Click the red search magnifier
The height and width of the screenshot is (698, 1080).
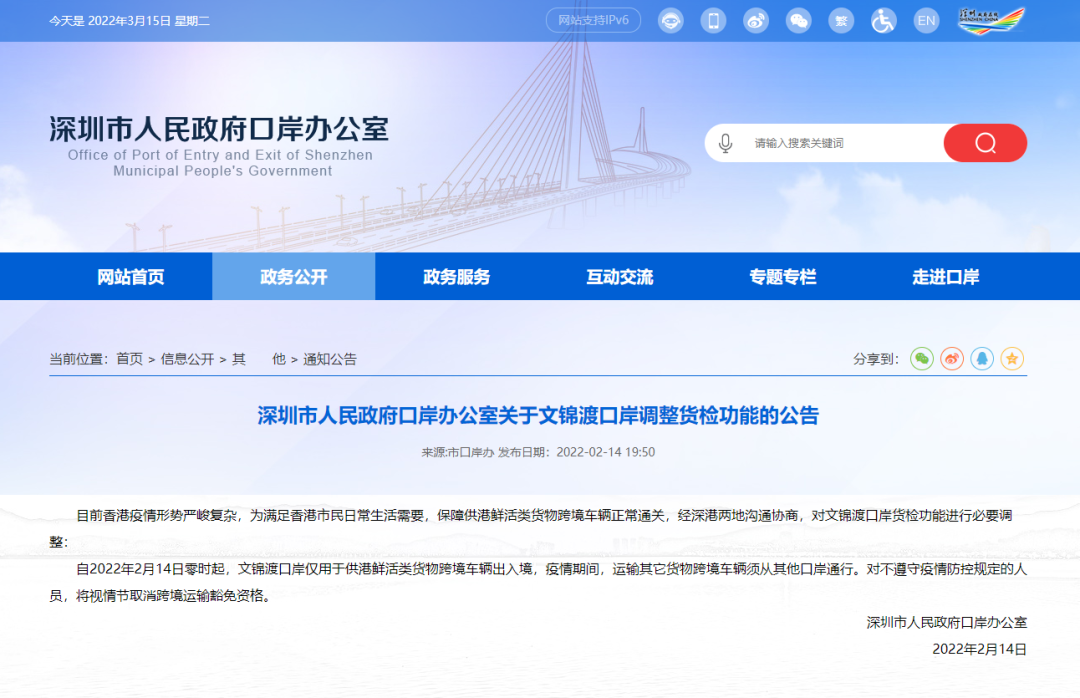(x=985, y=143)
